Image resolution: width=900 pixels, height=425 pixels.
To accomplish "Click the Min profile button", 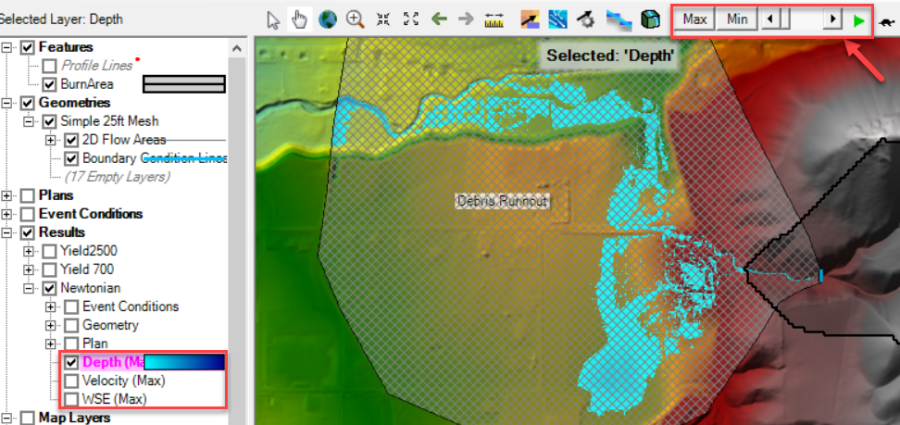I will (x=737, y=19).
